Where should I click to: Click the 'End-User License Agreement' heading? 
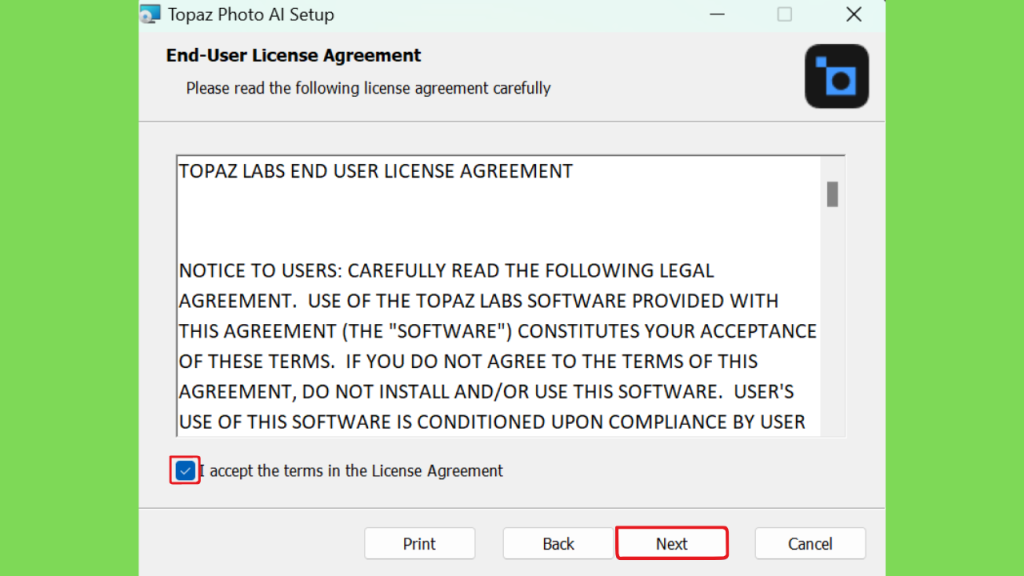click(293, 56)
